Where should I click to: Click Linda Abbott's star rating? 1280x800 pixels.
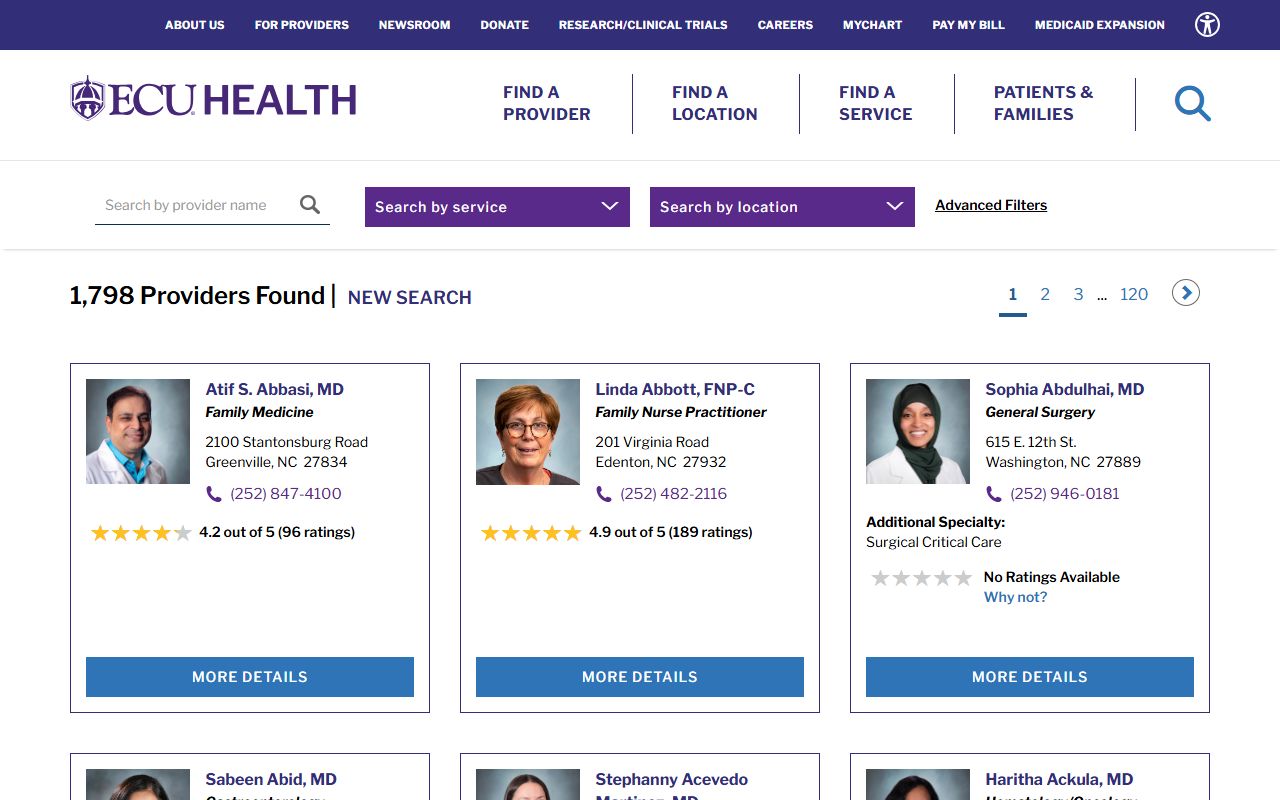(531, 533)
